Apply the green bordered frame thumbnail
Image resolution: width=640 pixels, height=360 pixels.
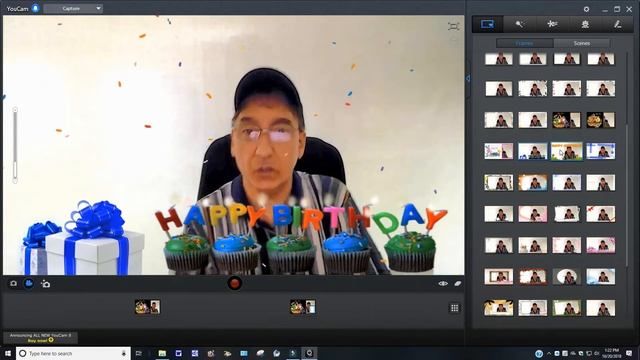(567, 308)
